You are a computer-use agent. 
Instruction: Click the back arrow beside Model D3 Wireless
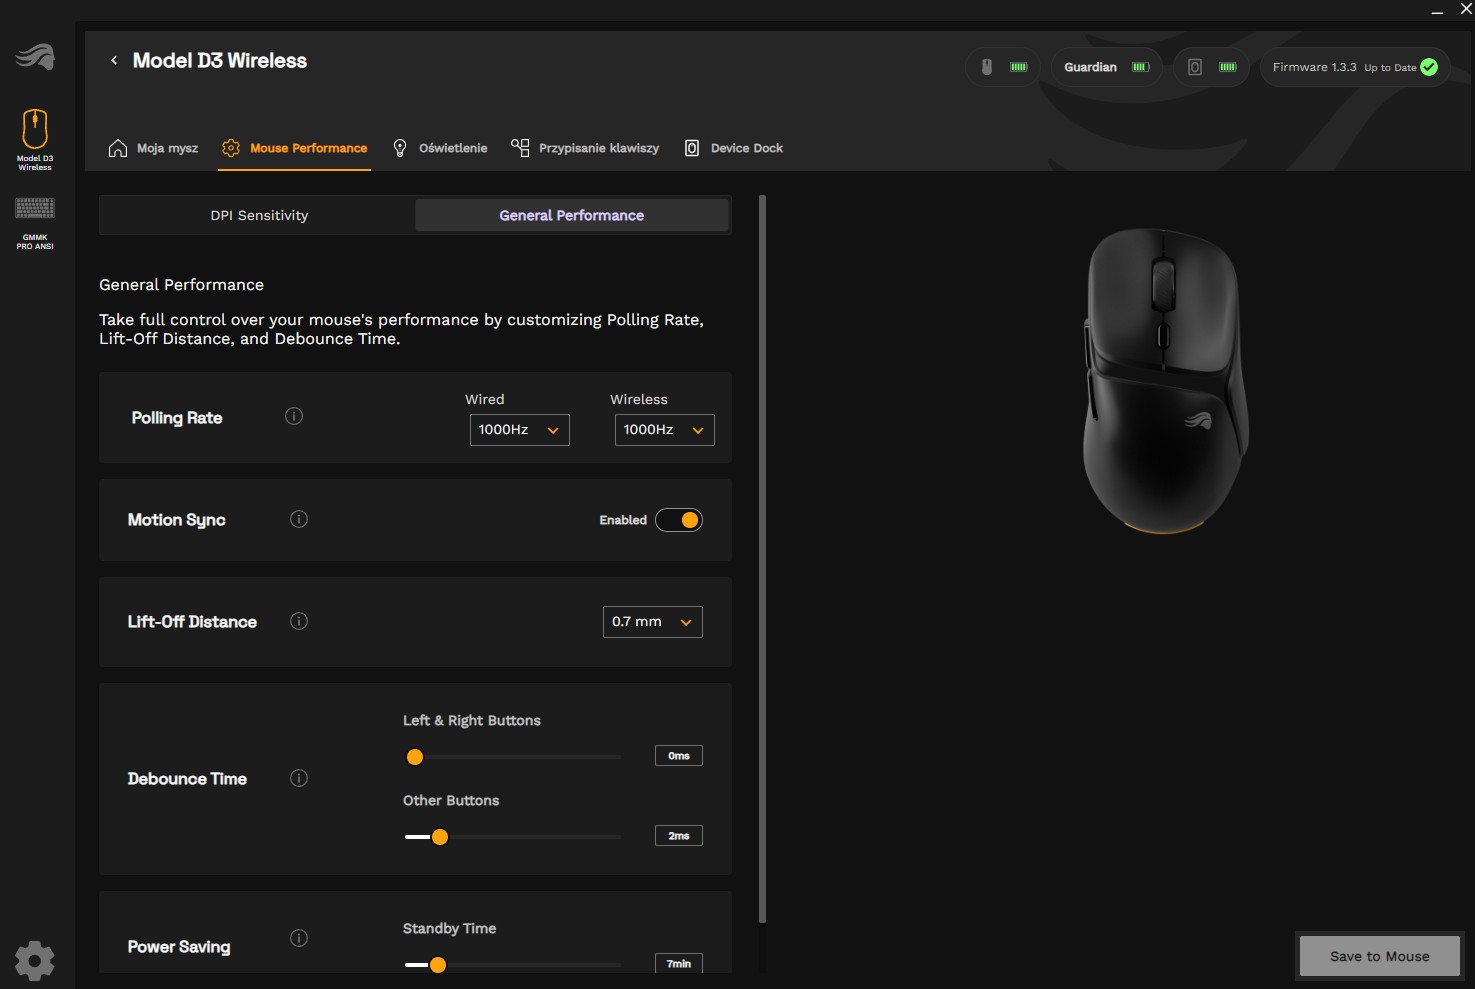pyautogui.click(x=114, y=61)
